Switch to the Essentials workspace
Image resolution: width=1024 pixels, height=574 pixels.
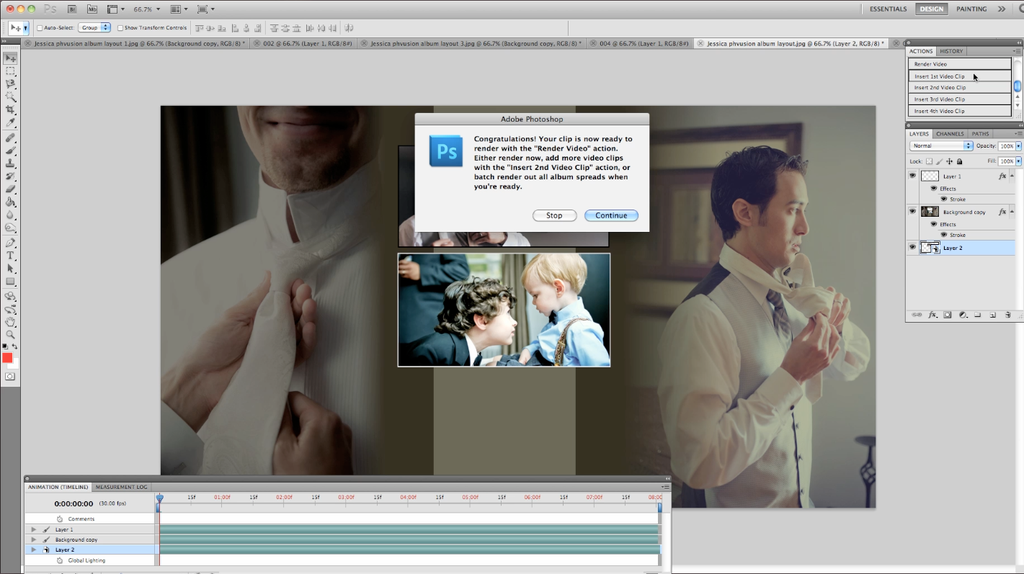[x=888, y=9]
